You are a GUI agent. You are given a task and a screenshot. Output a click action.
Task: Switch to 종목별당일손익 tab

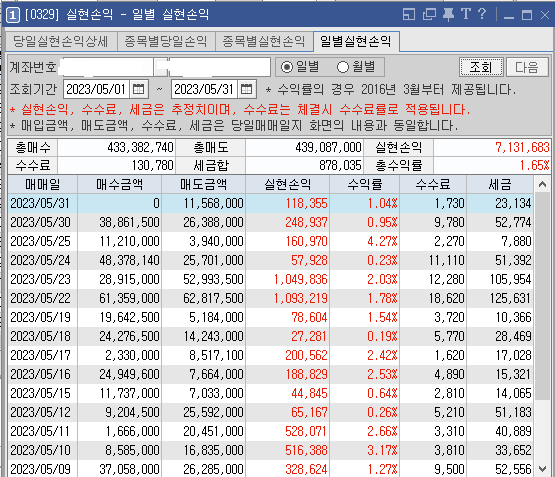[166, 41]
